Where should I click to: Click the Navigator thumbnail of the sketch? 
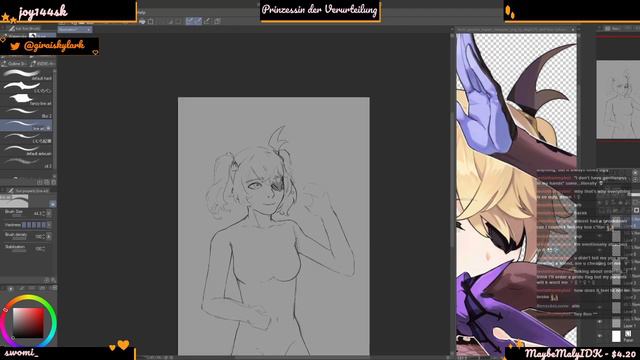[618, 100]
